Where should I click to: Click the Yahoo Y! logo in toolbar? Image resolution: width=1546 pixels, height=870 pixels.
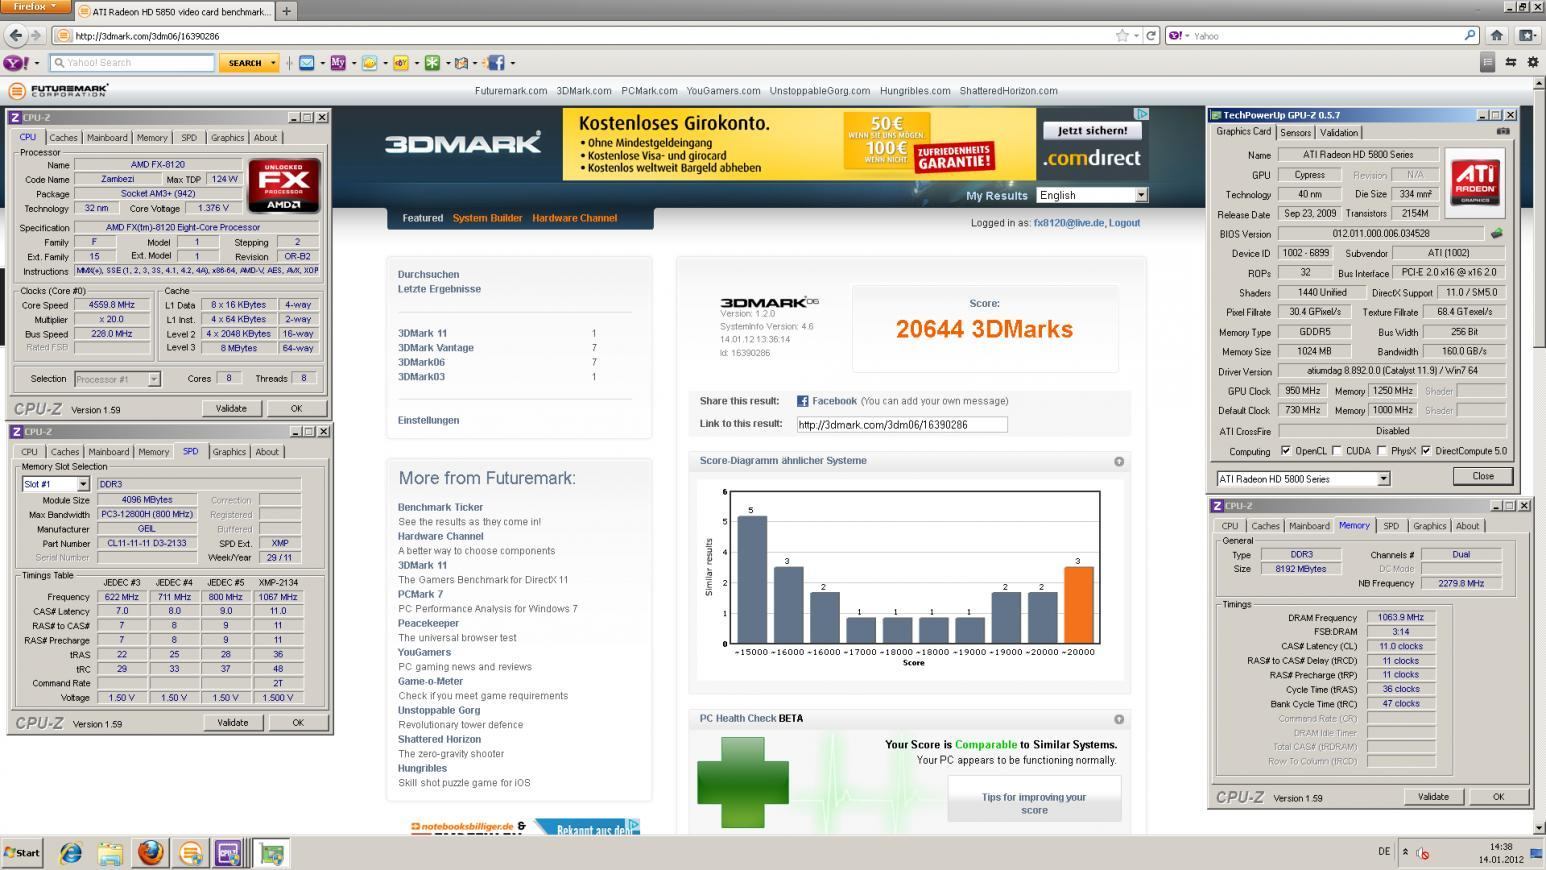pos(15,62)
